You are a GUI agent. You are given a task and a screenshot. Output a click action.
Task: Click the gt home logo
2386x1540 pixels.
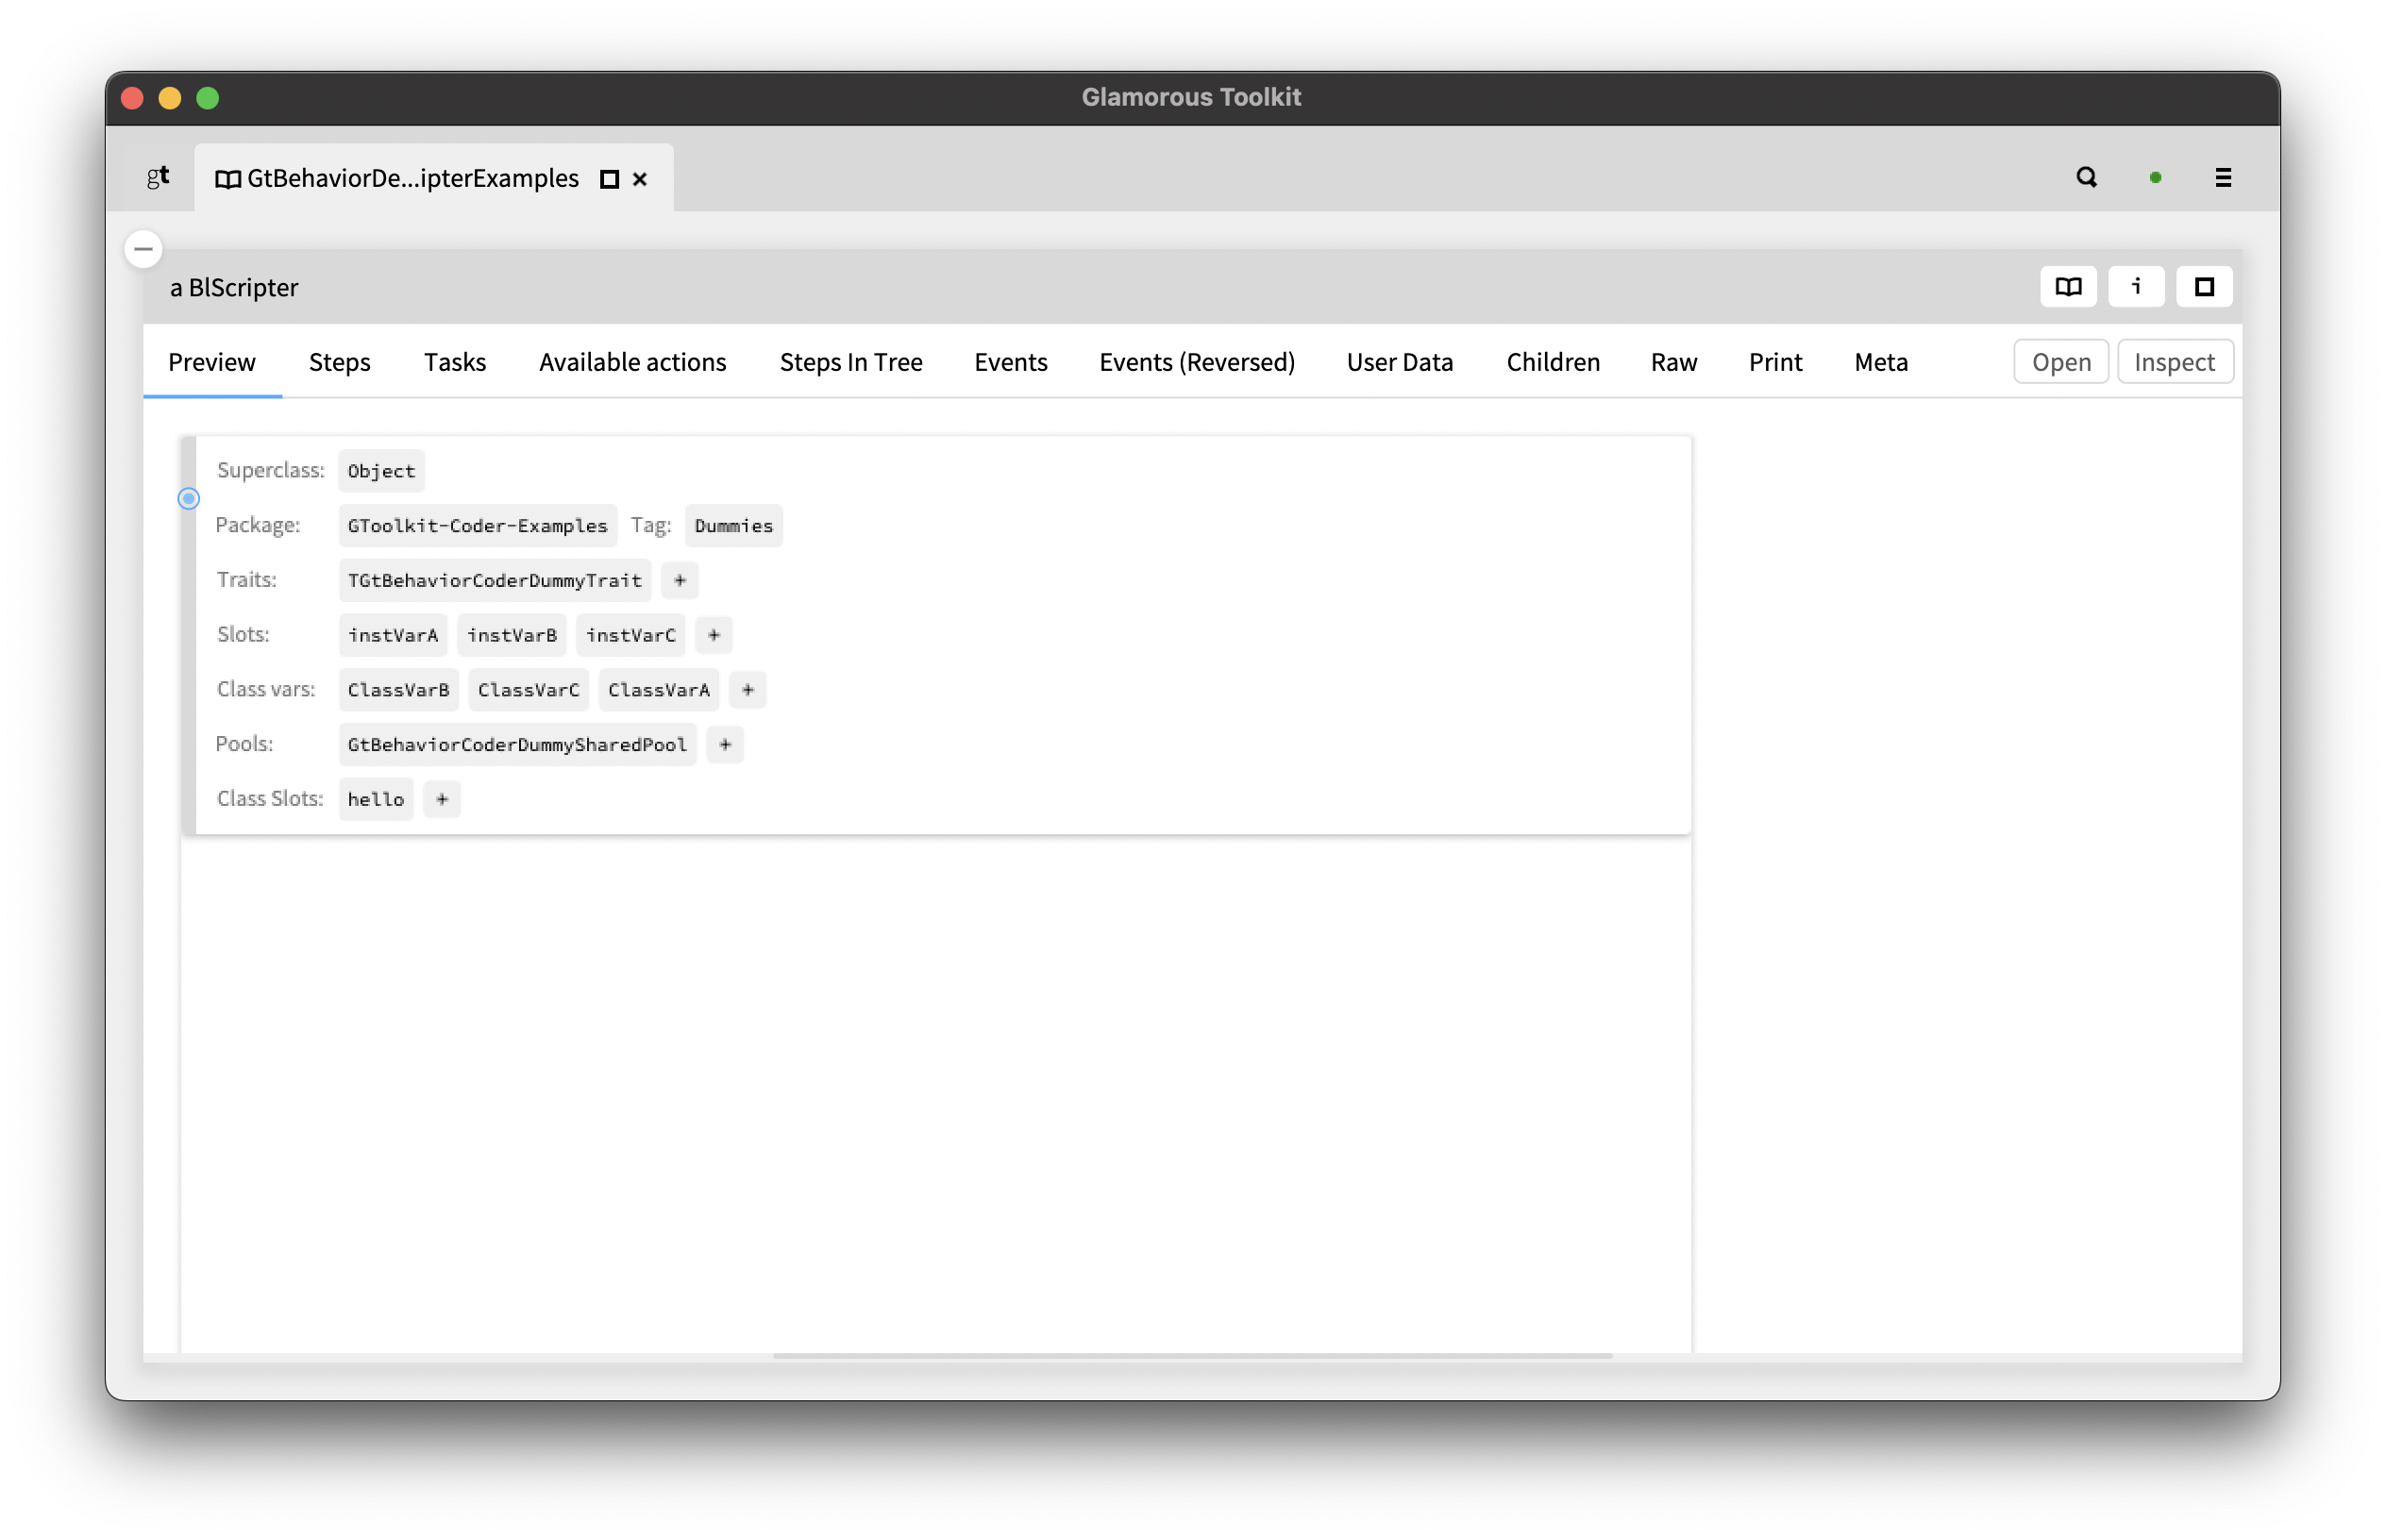point(157,176)
